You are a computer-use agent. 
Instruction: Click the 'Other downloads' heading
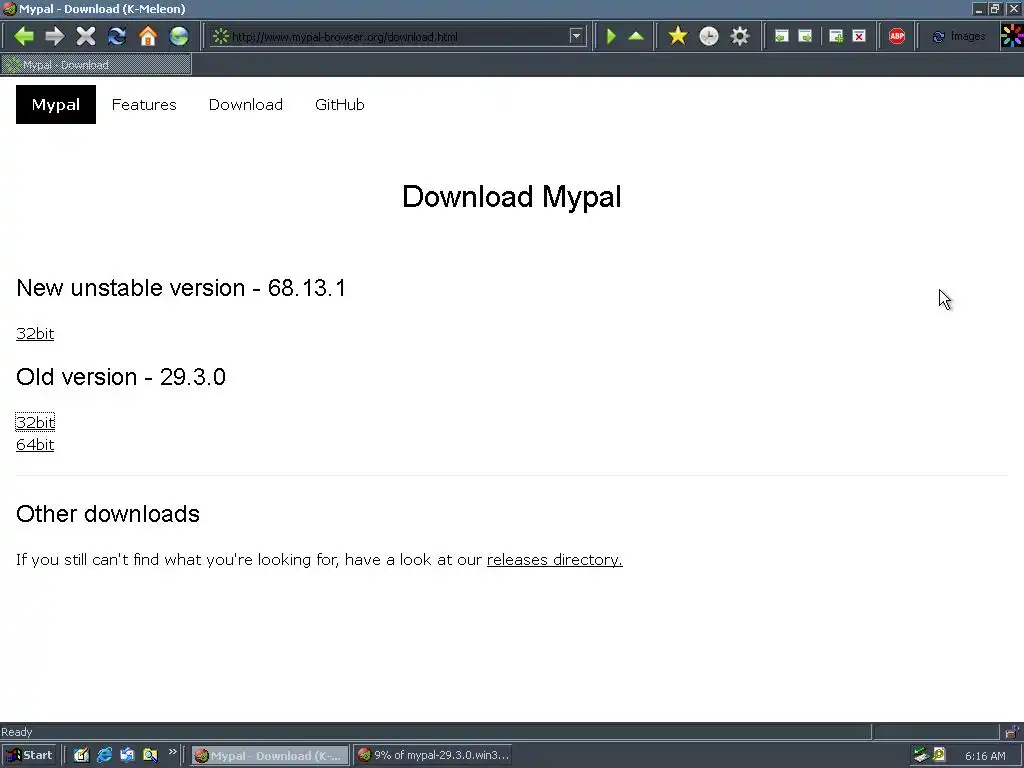(x=108, y=514)
